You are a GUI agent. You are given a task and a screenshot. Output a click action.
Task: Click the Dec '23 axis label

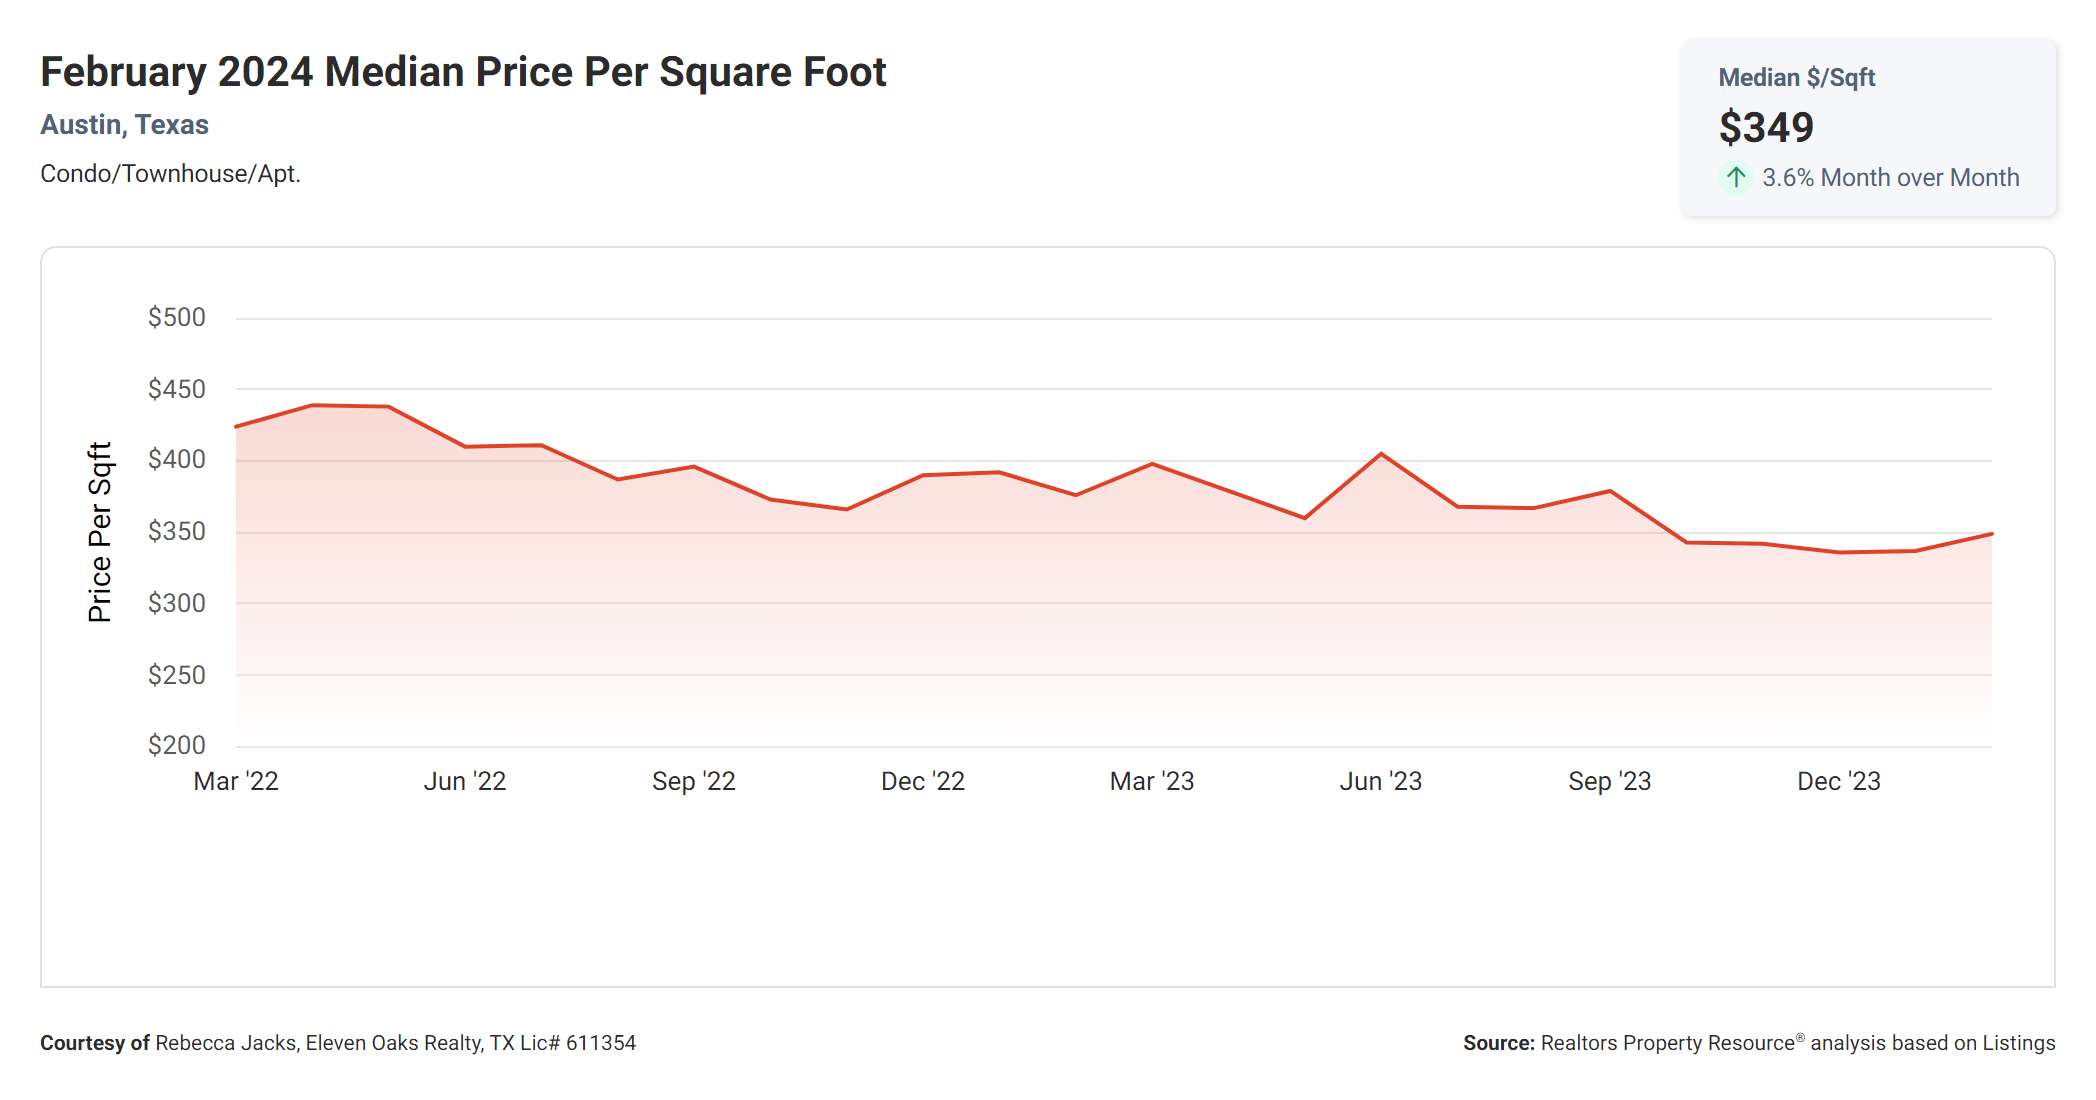1839,781
